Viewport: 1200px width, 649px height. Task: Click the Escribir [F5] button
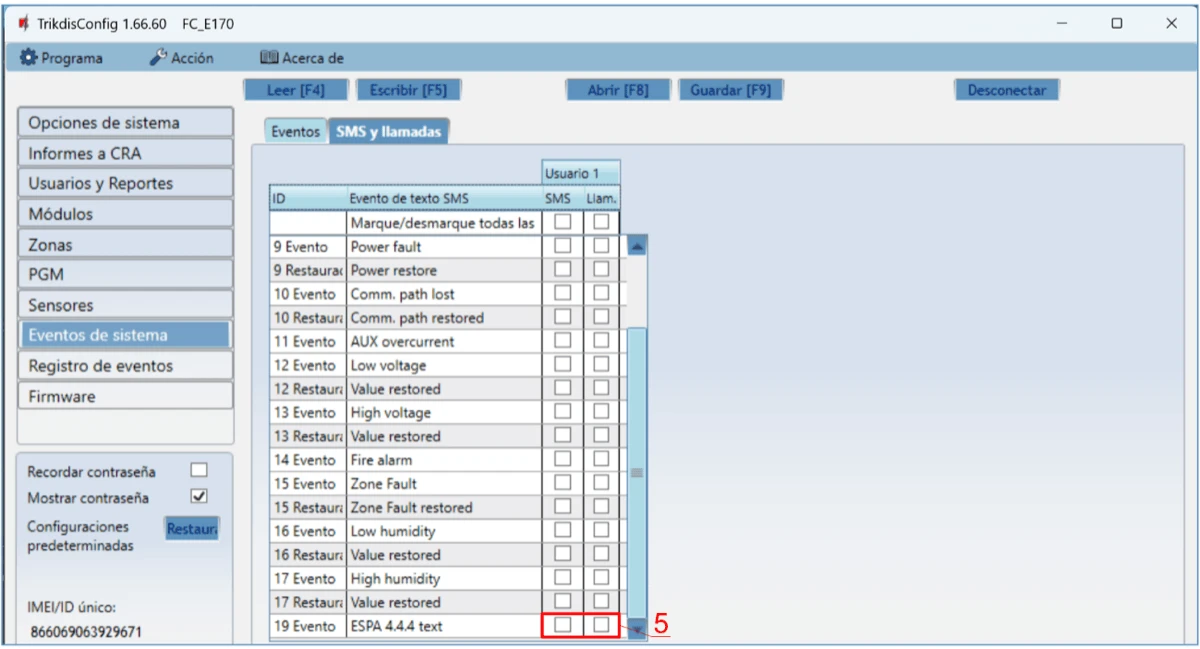point(408,90)
